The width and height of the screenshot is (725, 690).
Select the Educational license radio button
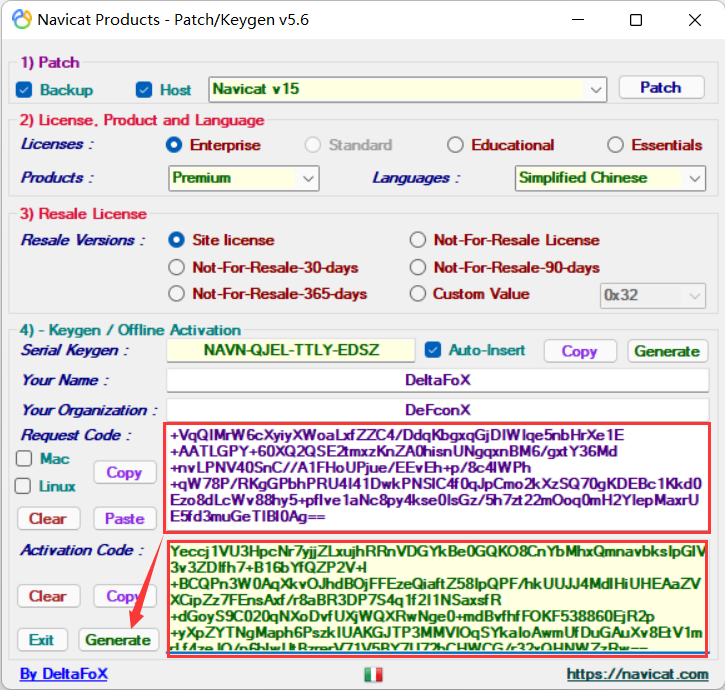tap(456, 145)
